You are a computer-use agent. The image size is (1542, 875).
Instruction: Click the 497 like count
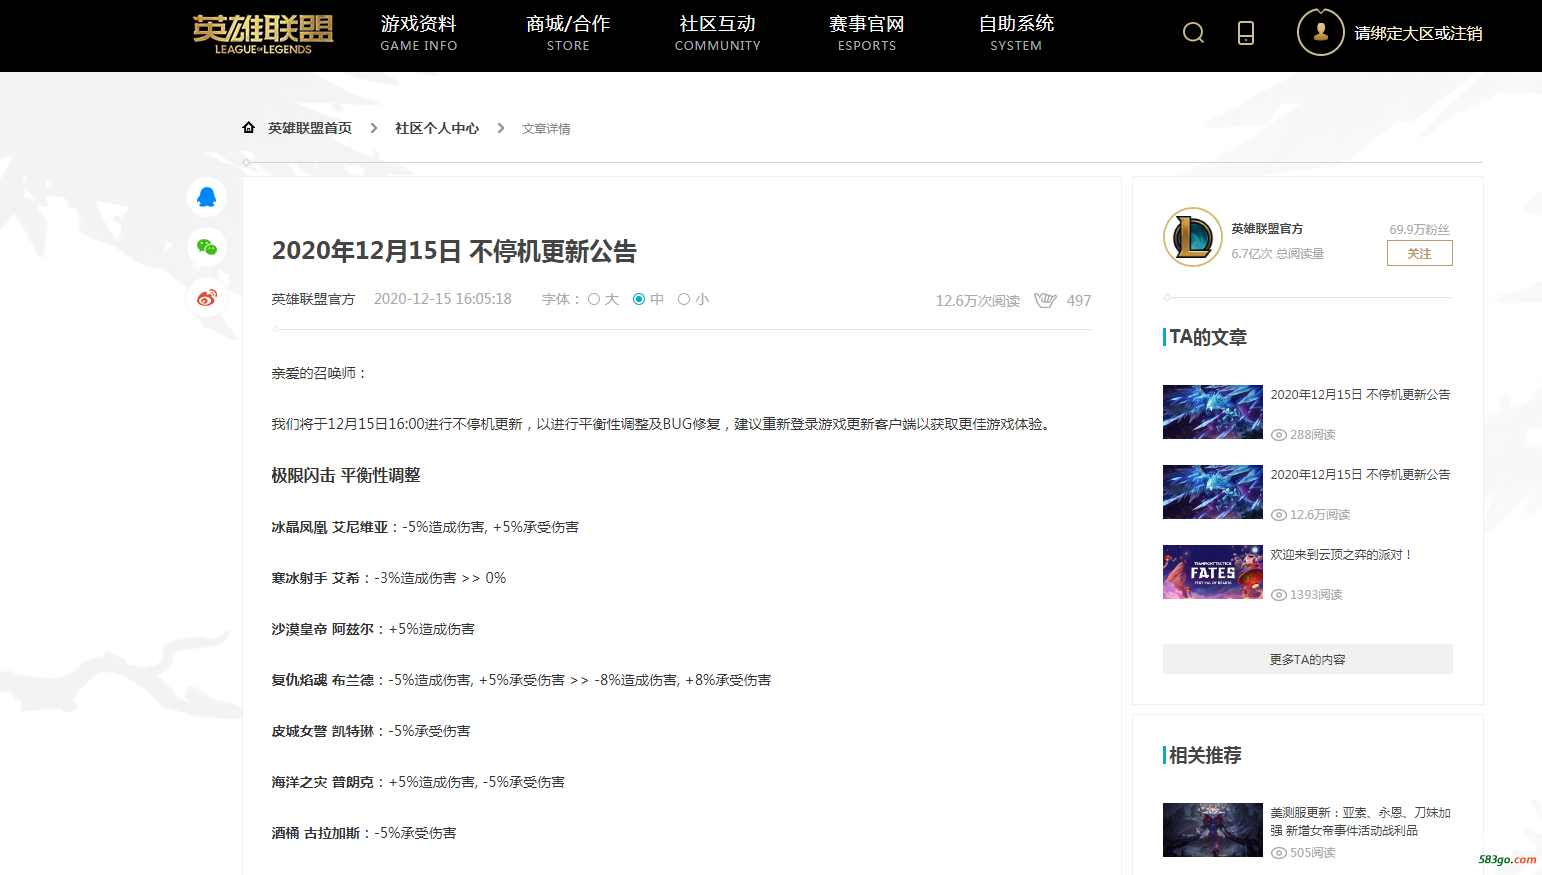tap(1079, 300)
